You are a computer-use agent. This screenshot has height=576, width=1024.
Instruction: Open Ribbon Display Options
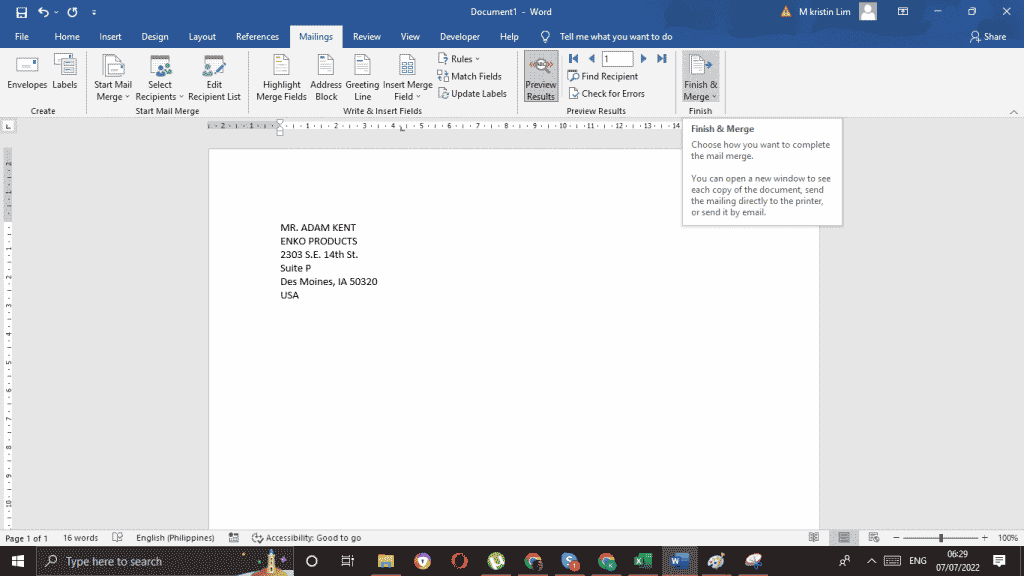coord(903,12)
